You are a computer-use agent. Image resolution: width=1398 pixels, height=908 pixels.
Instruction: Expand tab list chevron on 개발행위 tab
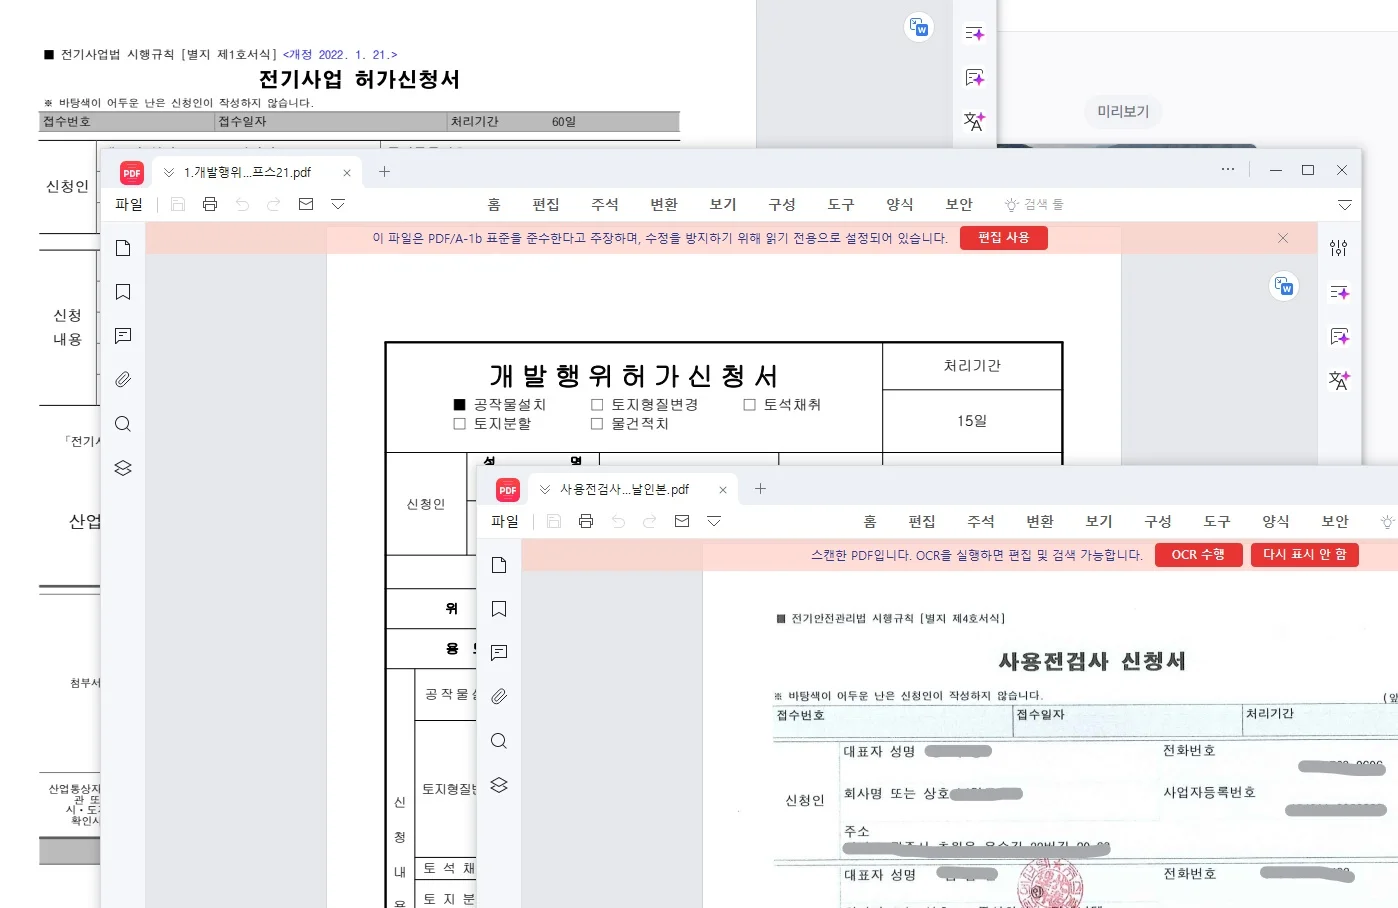[x=169, y=172]
